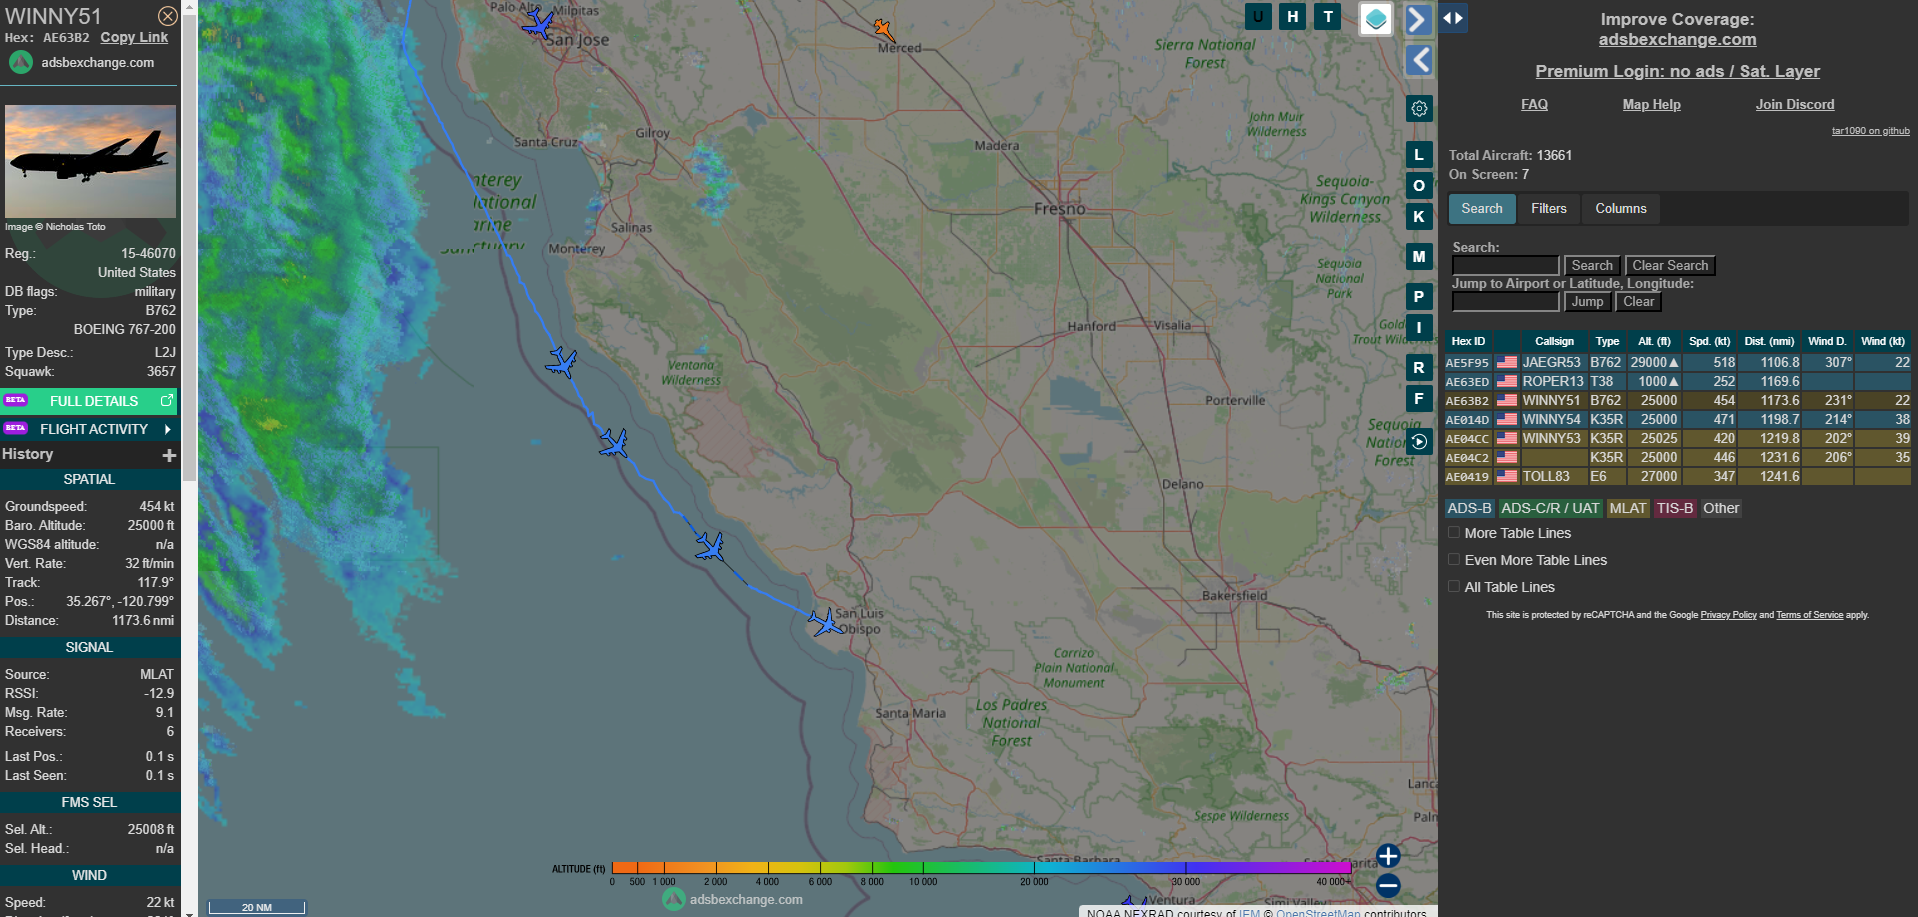Enable All Table Lines checkbox

[x=1454, y=587]
